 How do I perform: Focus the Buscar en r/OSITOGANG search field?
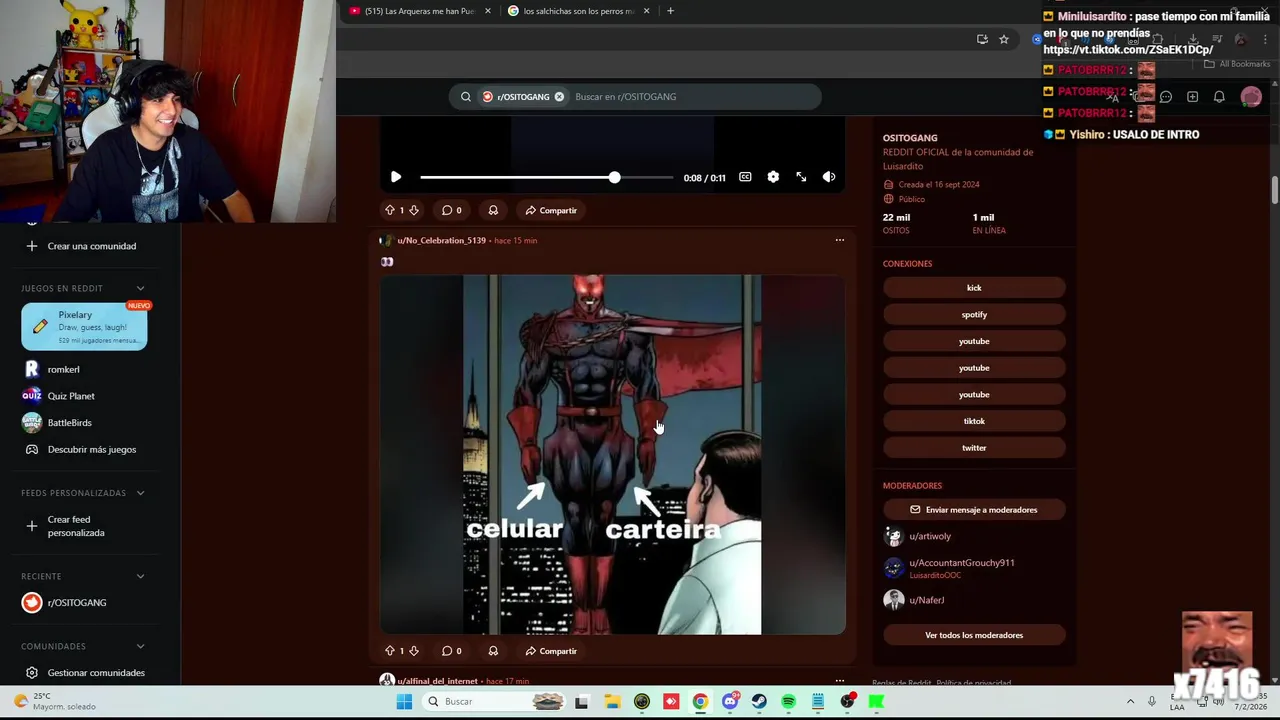(690, 97)
